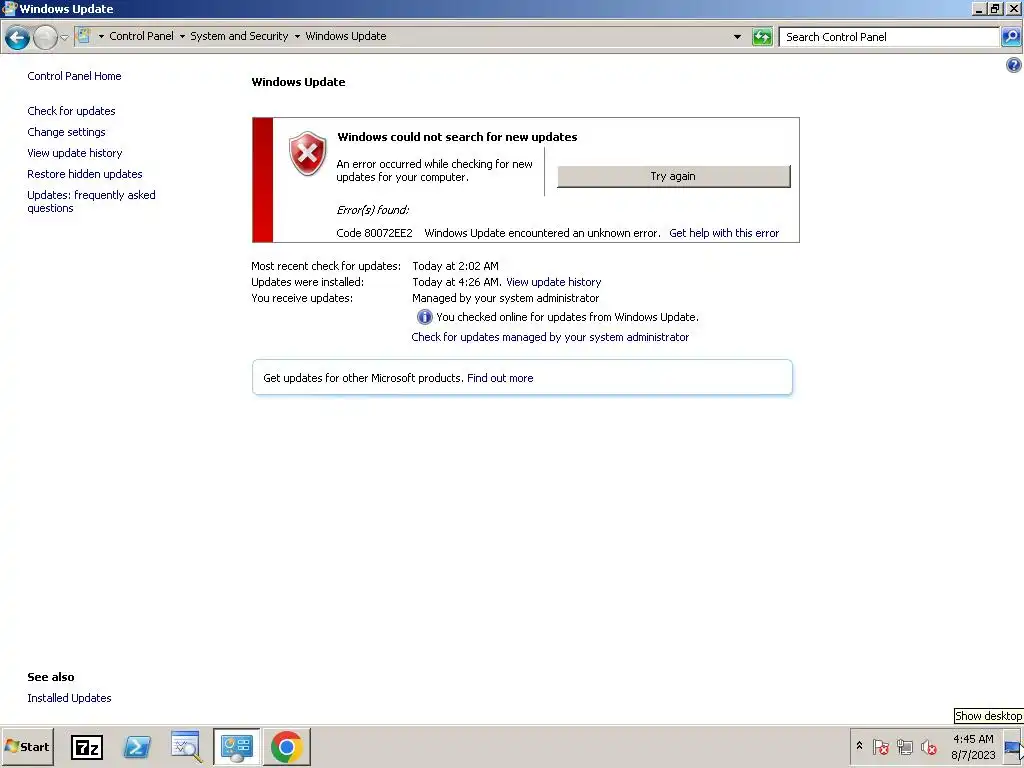The height and width of the screenshot is (768, 1024).
Task: Open address bar history dropdown arrow
Action: pos(737,37)
